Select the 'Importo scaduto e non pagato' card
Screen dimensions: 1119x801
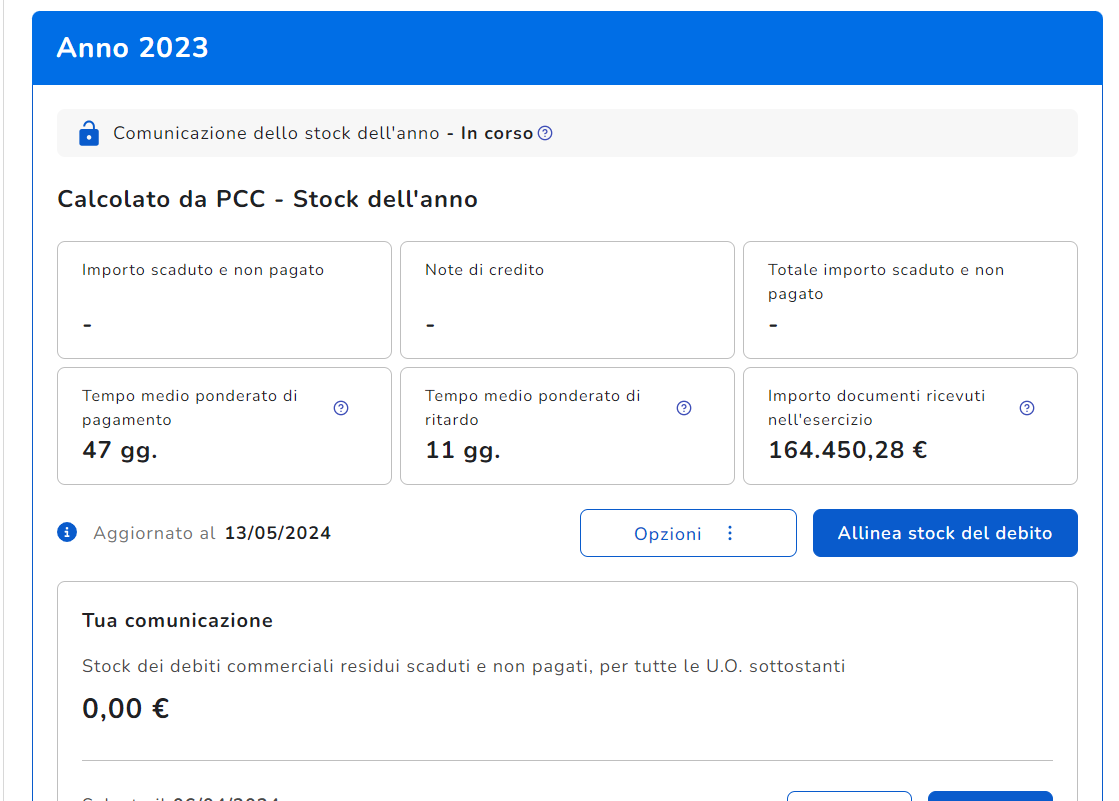224,299
